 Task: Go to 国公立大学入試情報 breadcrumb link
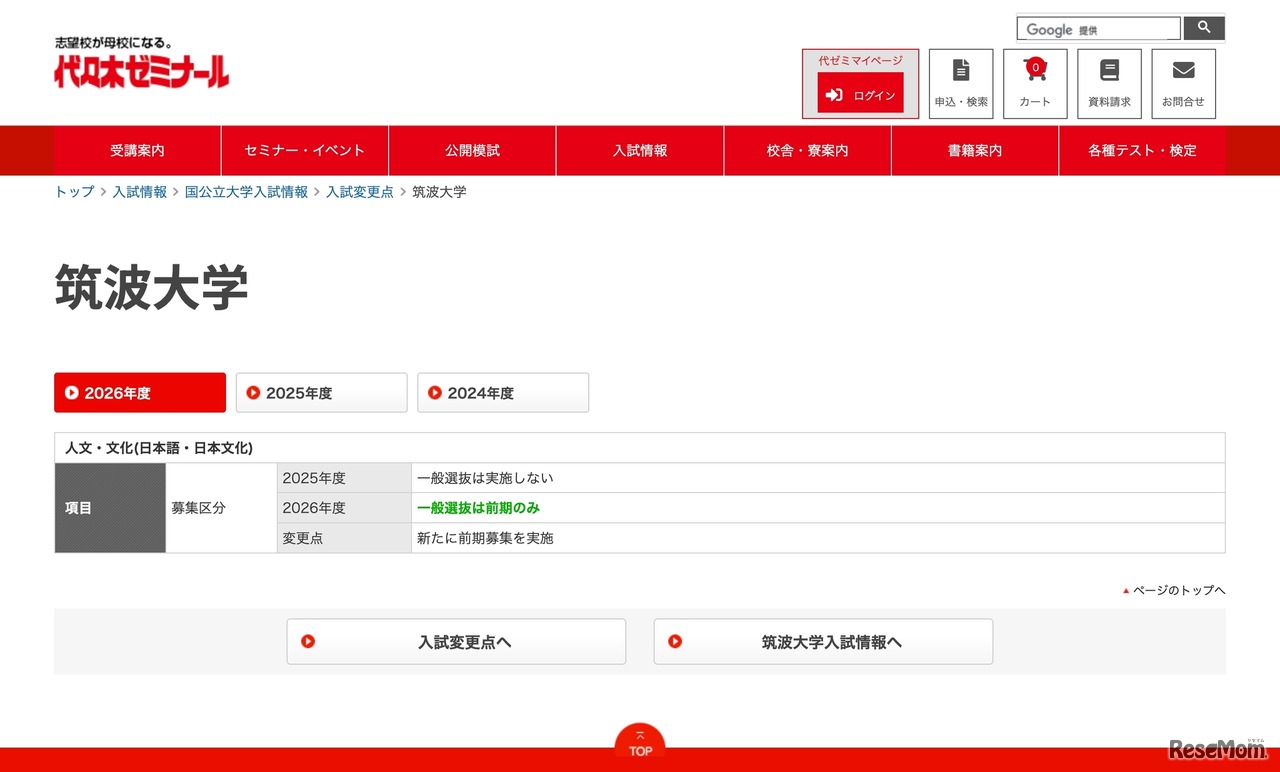click(x=246, y=192)
